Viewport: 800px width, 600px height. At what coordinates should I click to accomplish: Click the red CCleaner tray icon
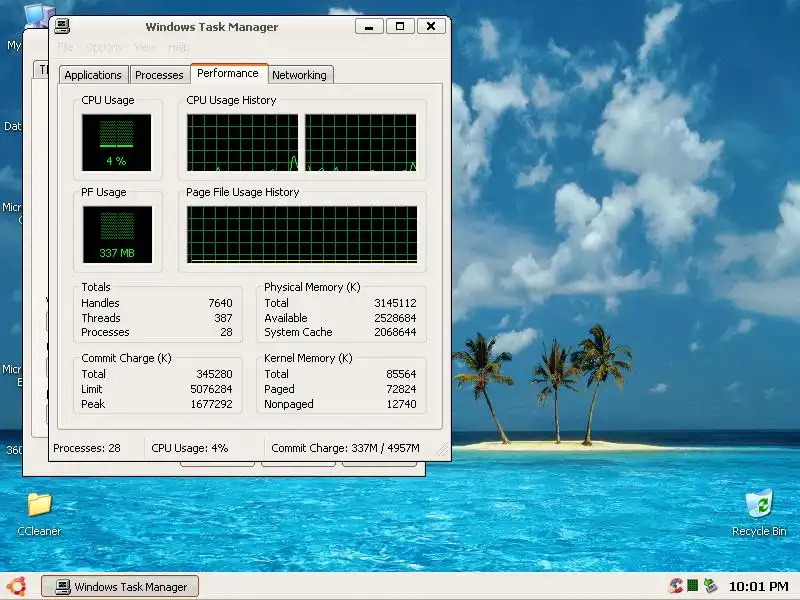click(x=676, y=586)
